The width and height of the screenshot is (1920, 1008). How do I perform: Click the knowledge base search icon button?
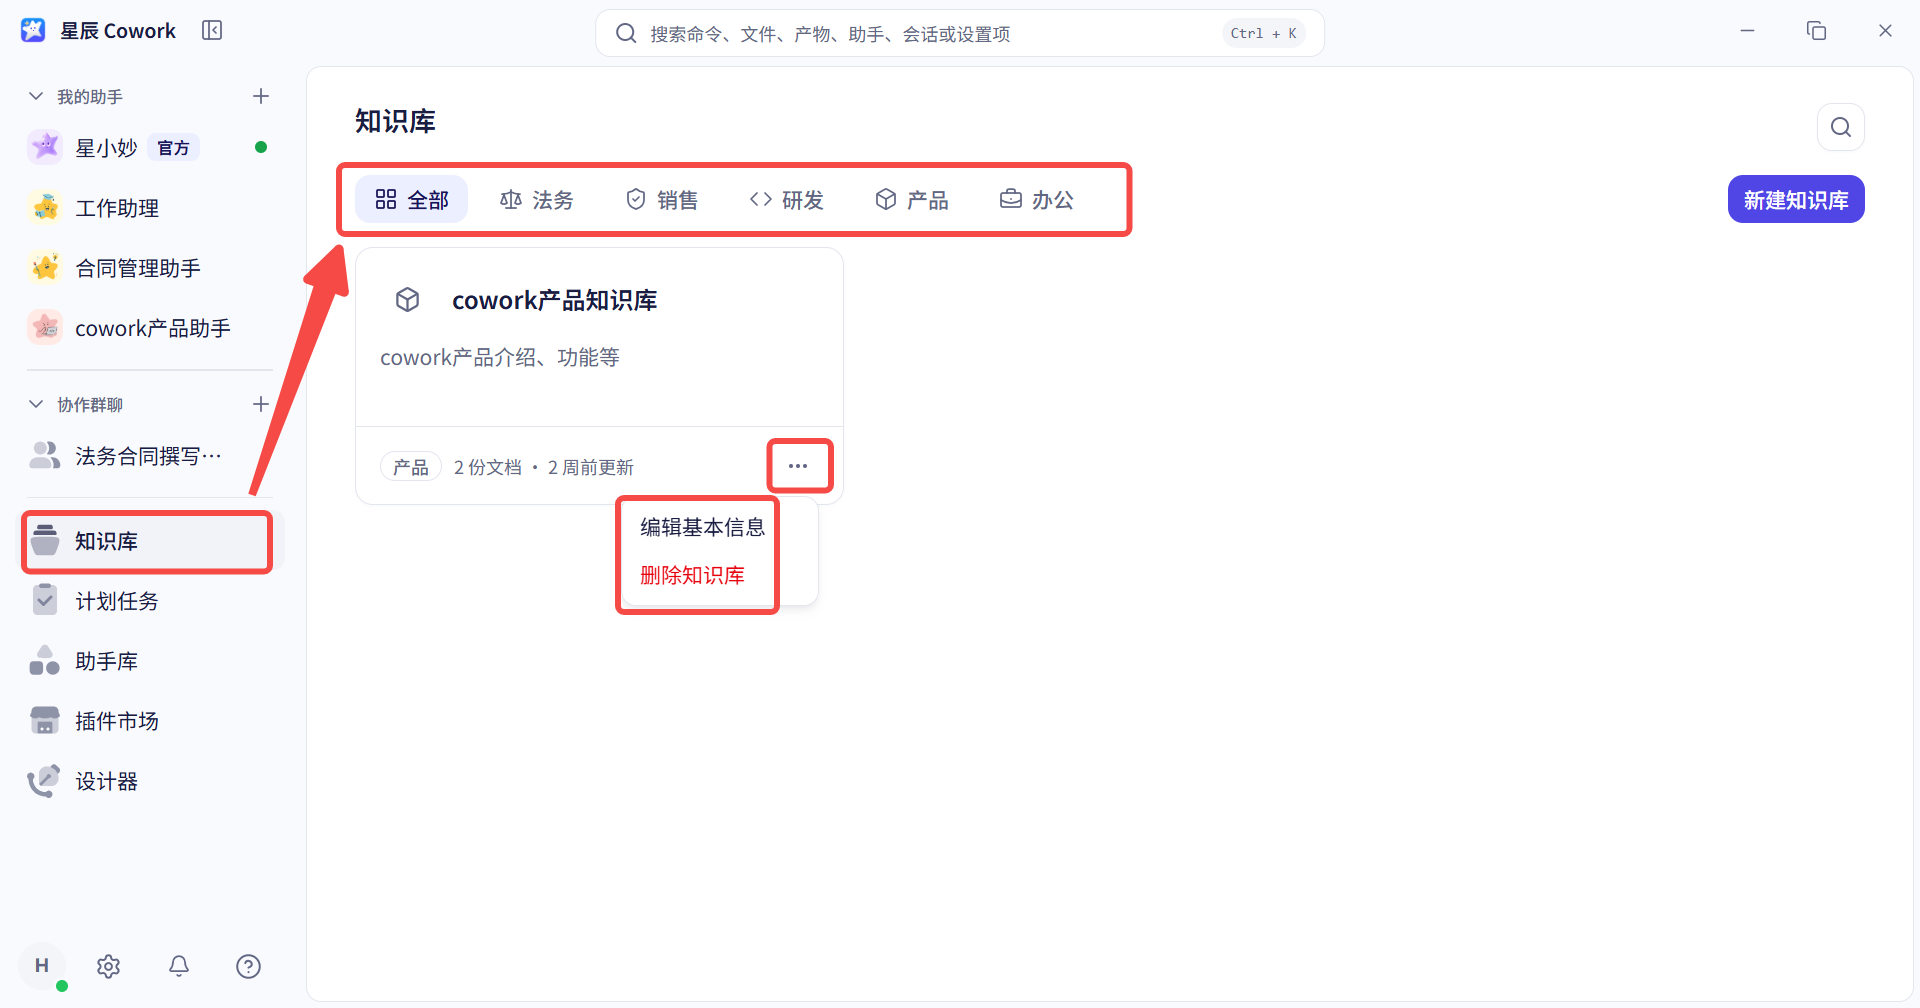[1841, 127]
